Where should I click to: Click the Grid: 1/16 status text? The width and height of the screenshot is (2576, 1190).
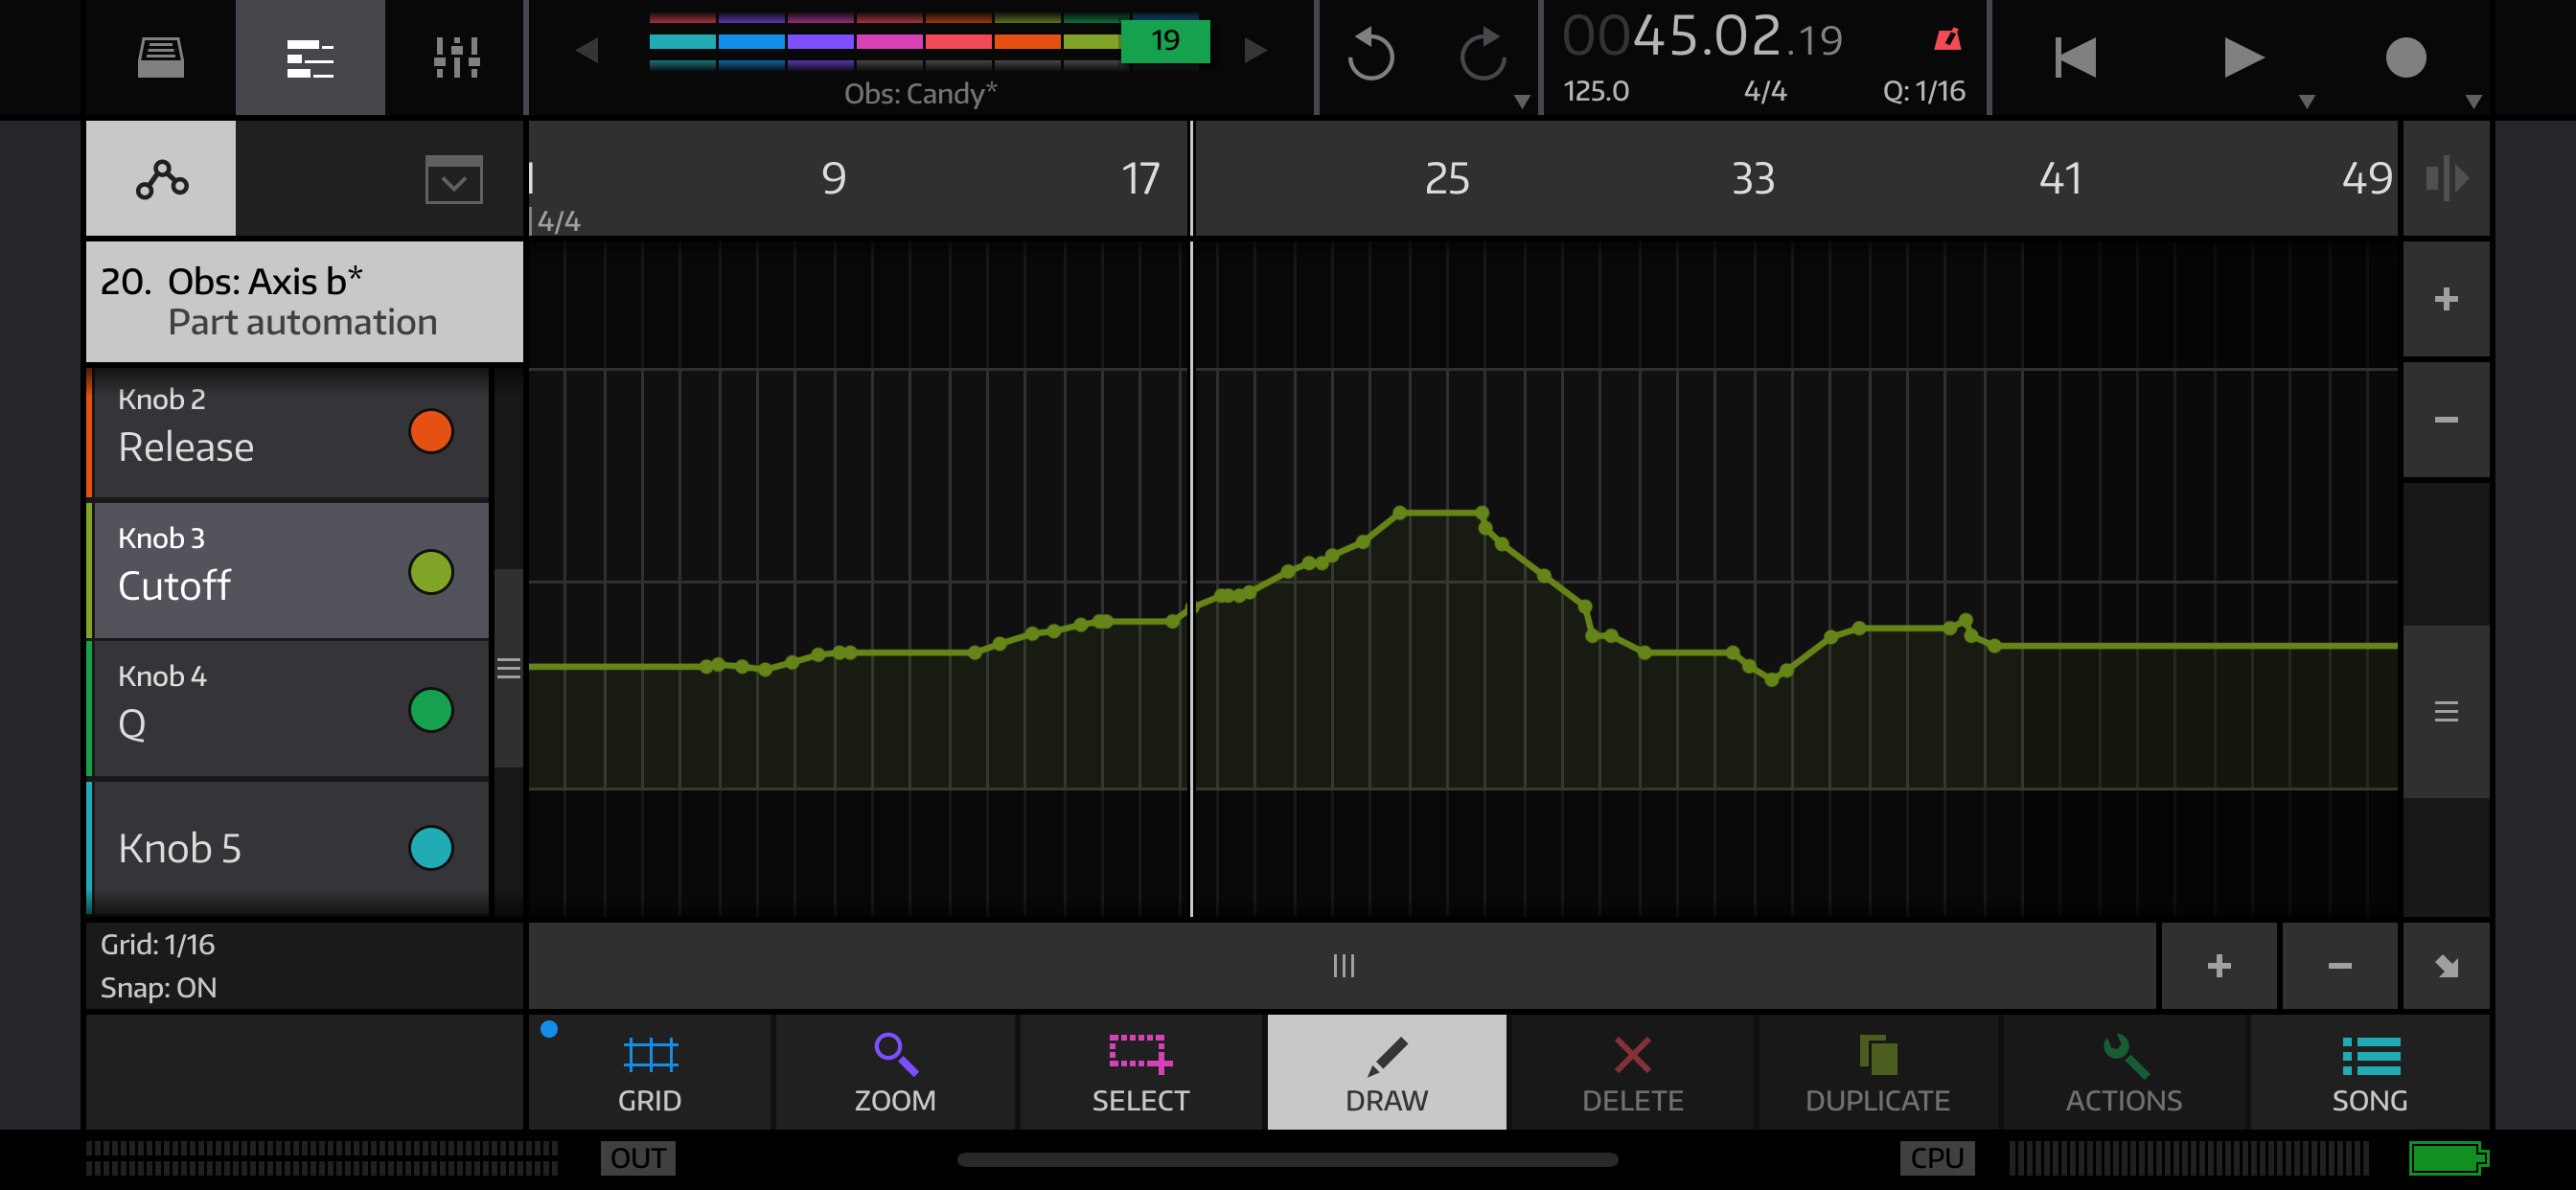click(x=157, y=944)
